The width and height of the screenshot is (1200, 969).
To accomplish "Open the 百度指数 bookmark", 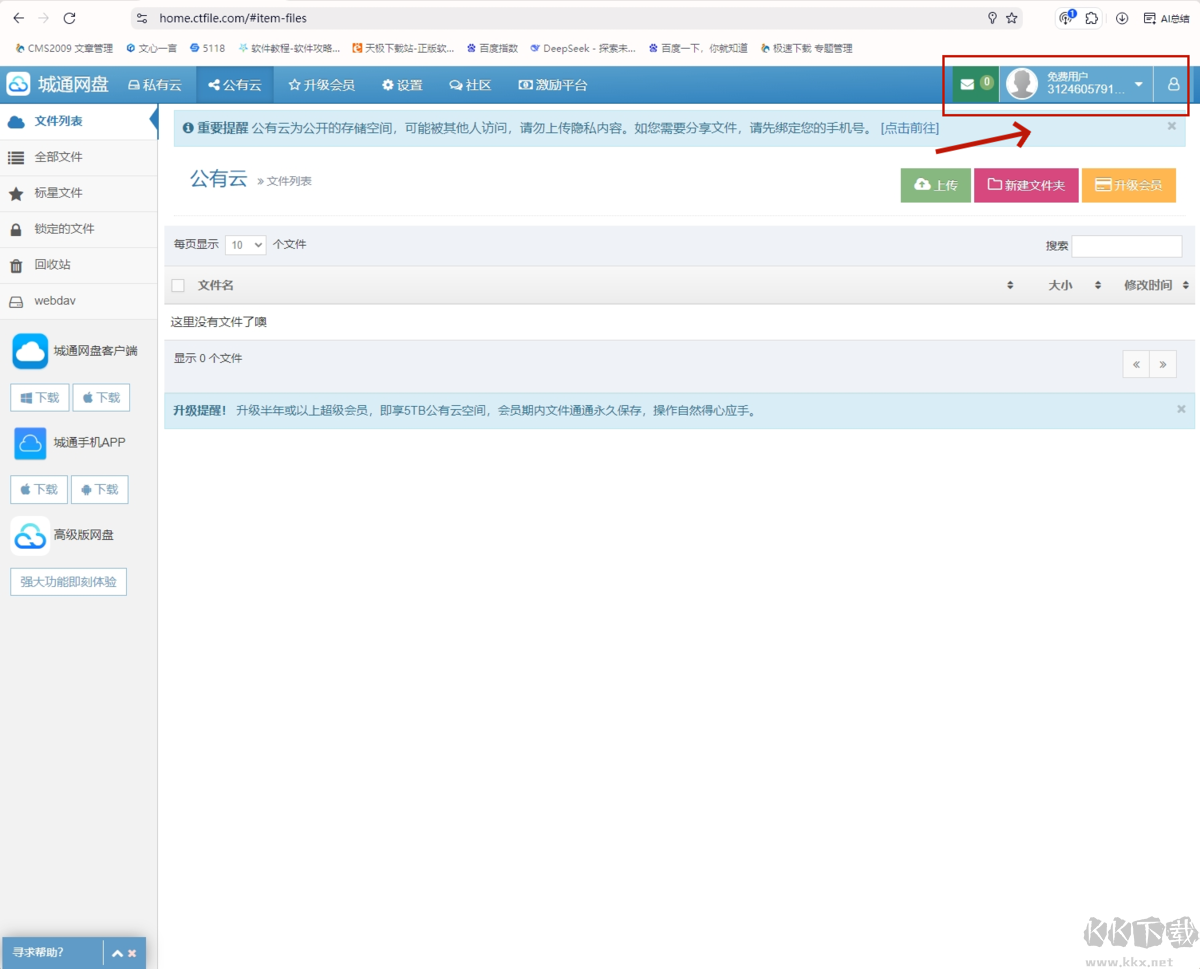I will click(x=492, y=48).
